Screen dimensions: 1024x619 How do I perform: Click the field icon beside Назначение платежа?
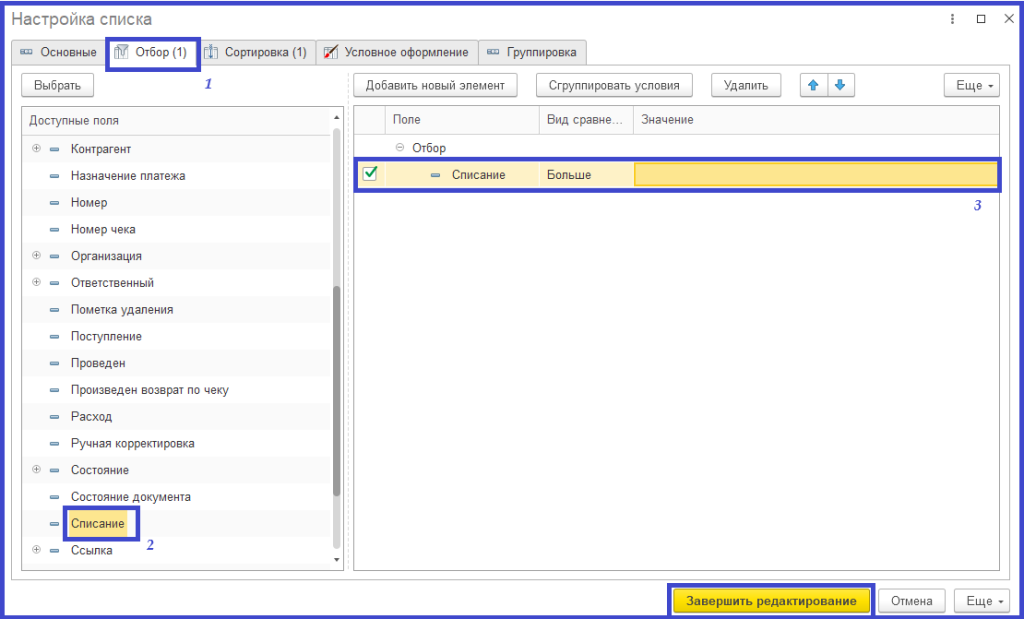(54, 176)
